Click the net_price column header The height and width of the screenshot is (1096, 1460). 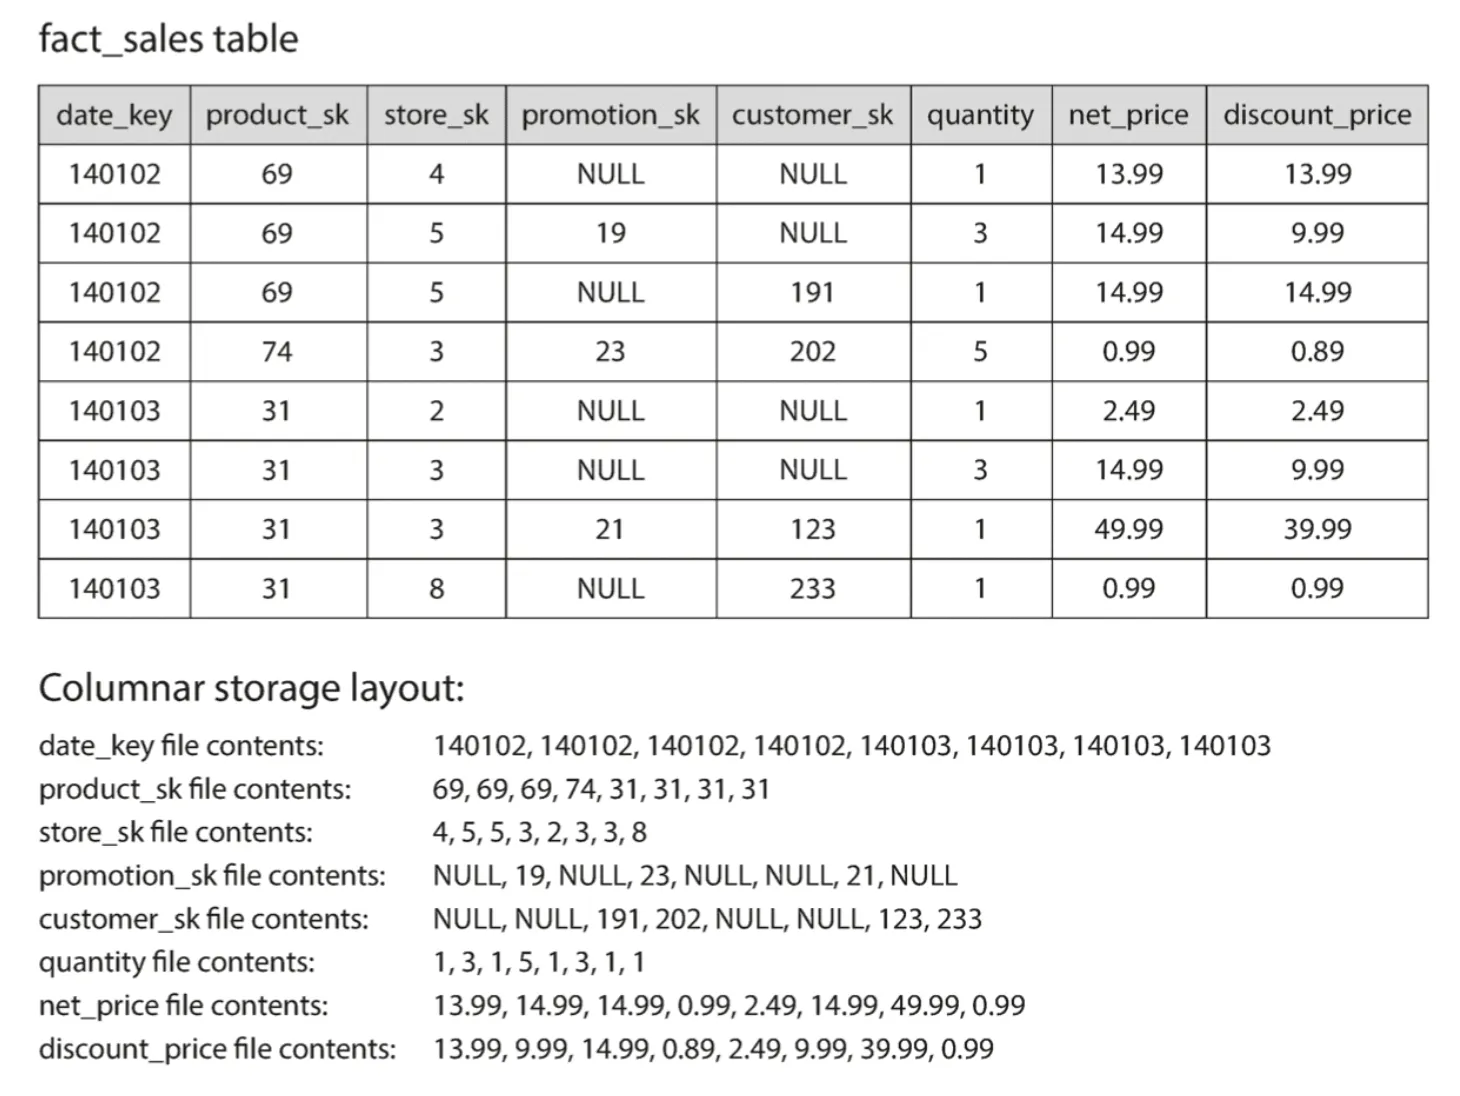click(1128, 115)
